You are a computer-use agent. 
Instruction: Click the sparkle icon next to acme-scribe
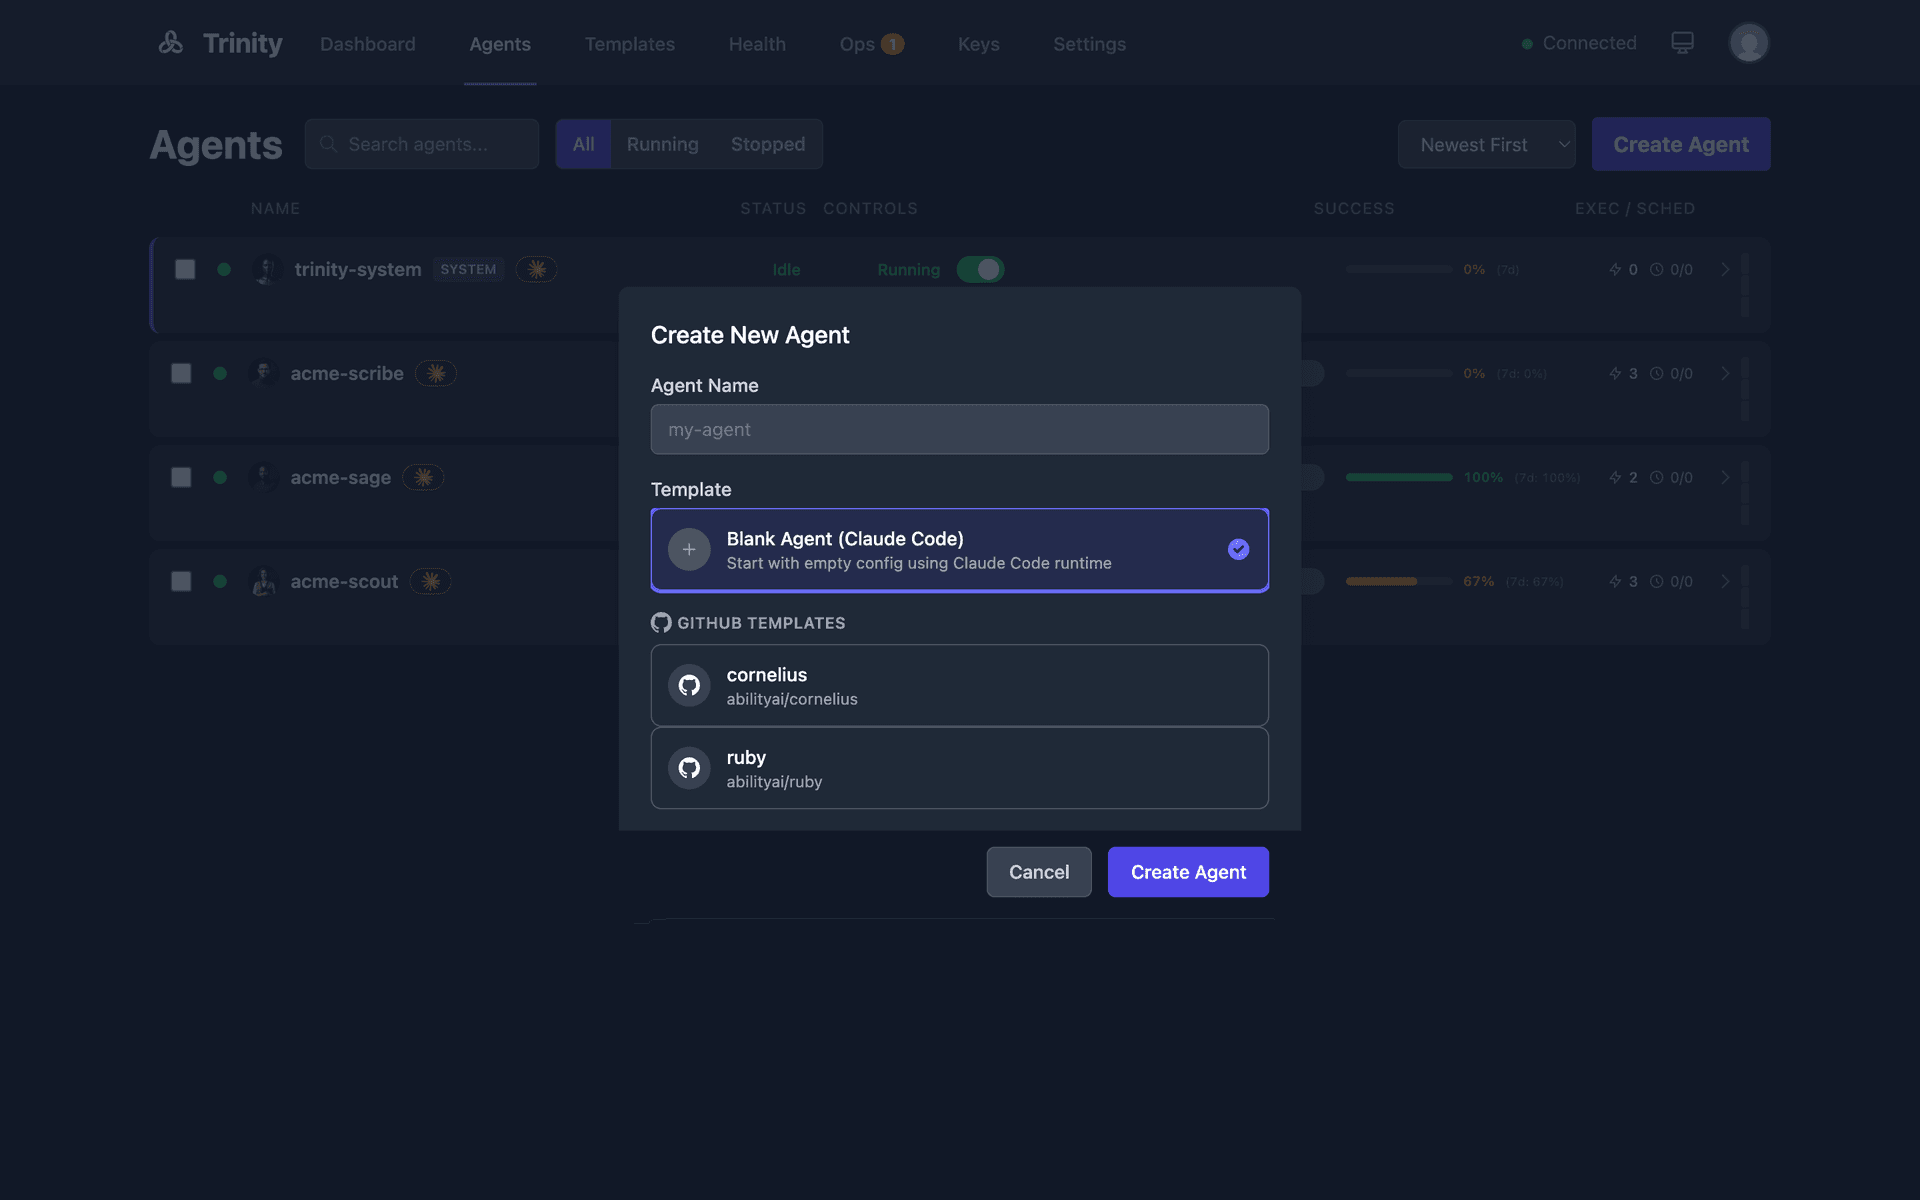[436, 373]
